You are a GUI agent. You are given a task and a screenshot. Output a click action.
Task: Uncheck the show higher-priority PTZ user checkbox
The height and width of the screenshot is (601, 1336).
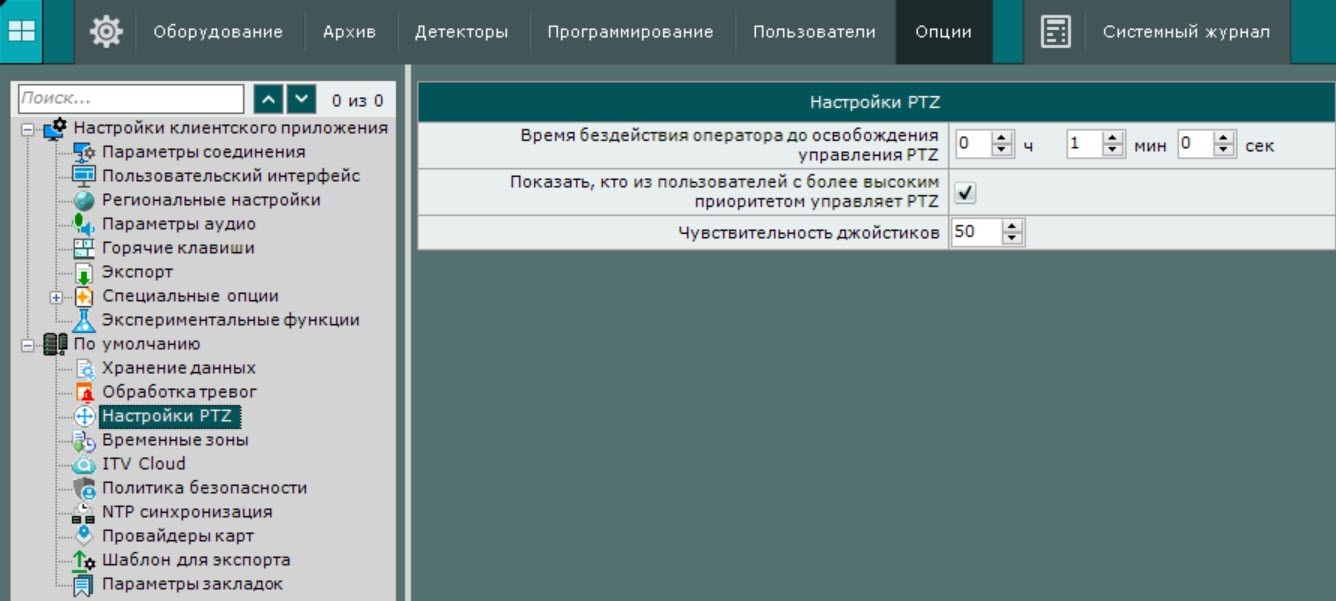(x=965, y=192)
